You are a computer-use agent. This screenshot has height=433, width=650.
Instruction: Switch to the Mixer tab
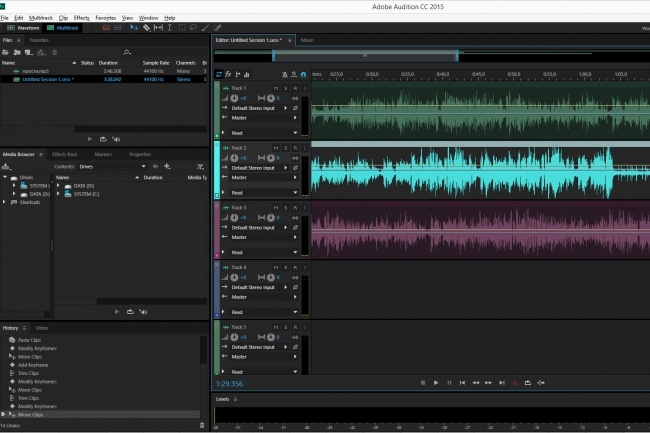click(x=307, y=40)
